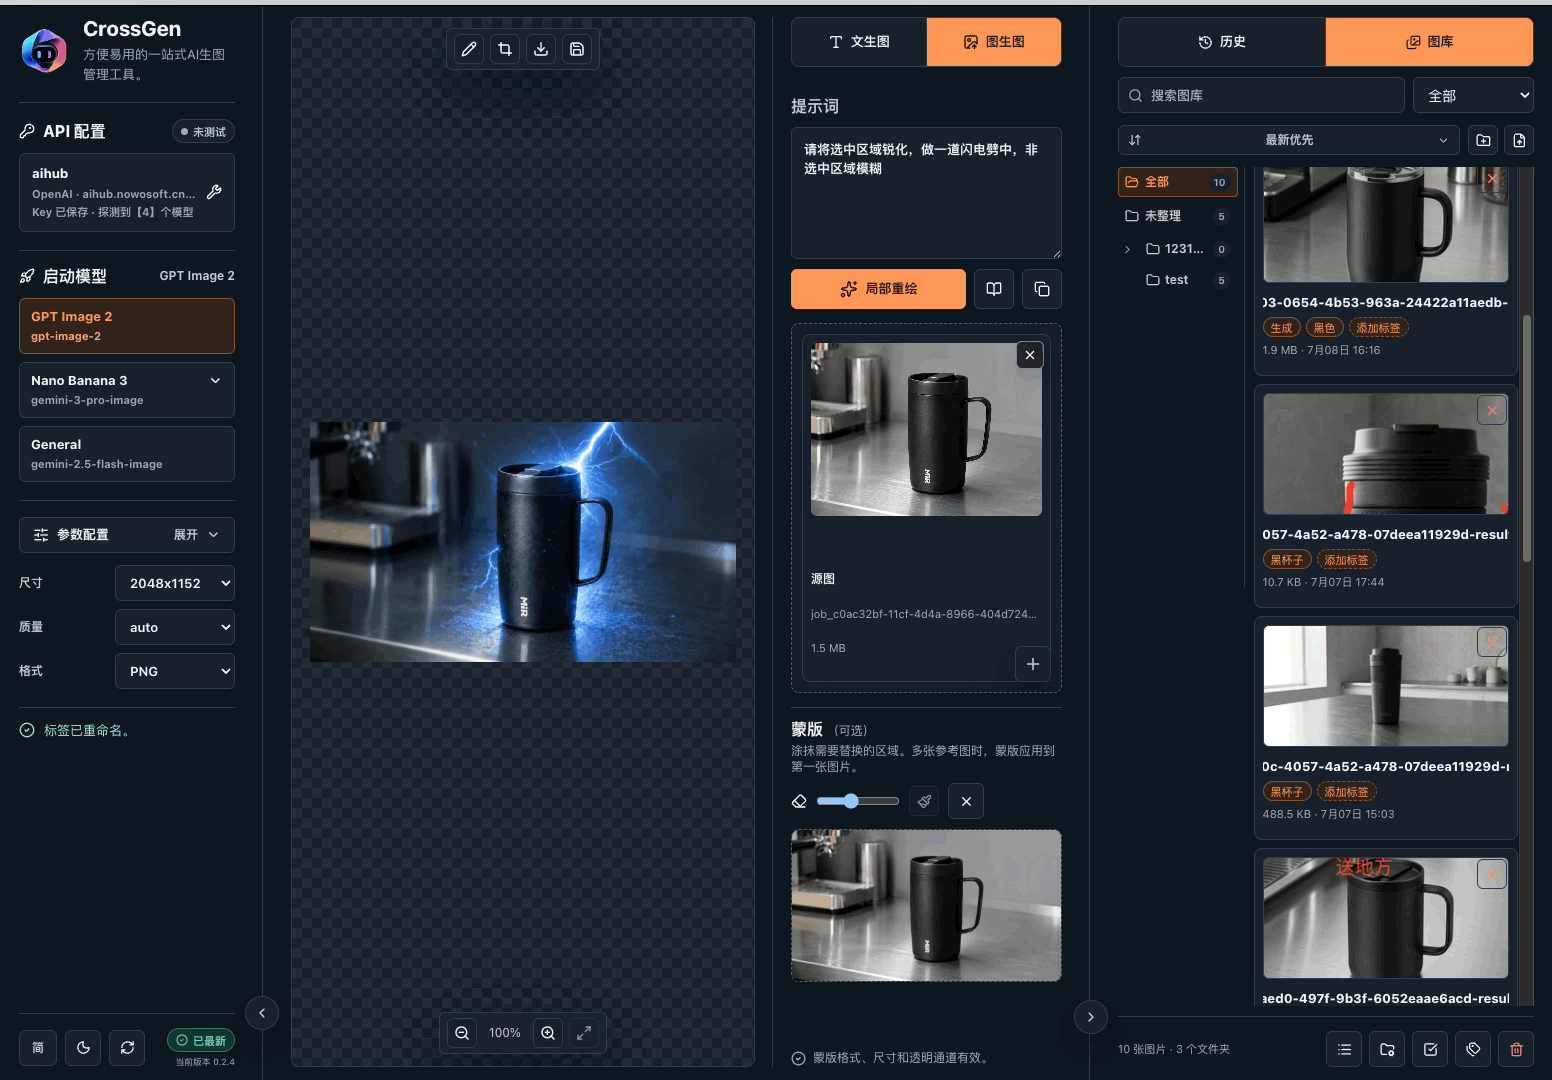Fill mask with the paint brush icon

[924, 801]
